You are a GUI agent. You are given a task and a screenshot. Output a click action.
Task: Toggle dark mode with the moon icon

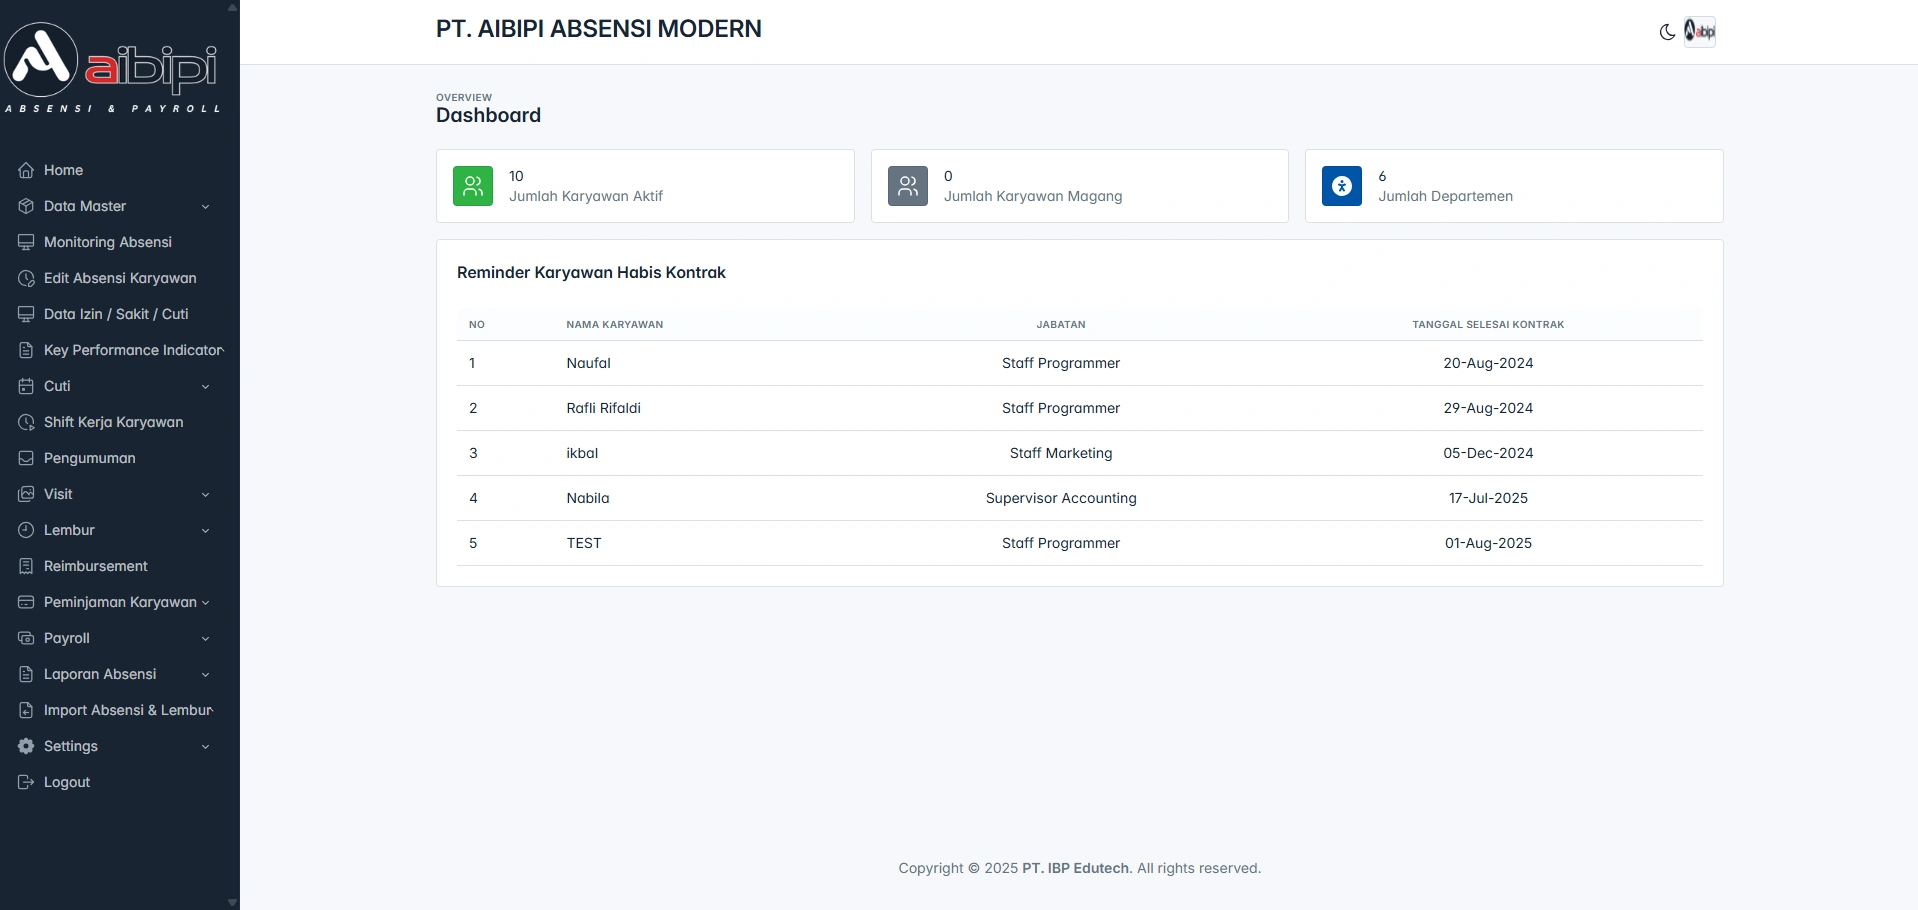coord(1667,32)
